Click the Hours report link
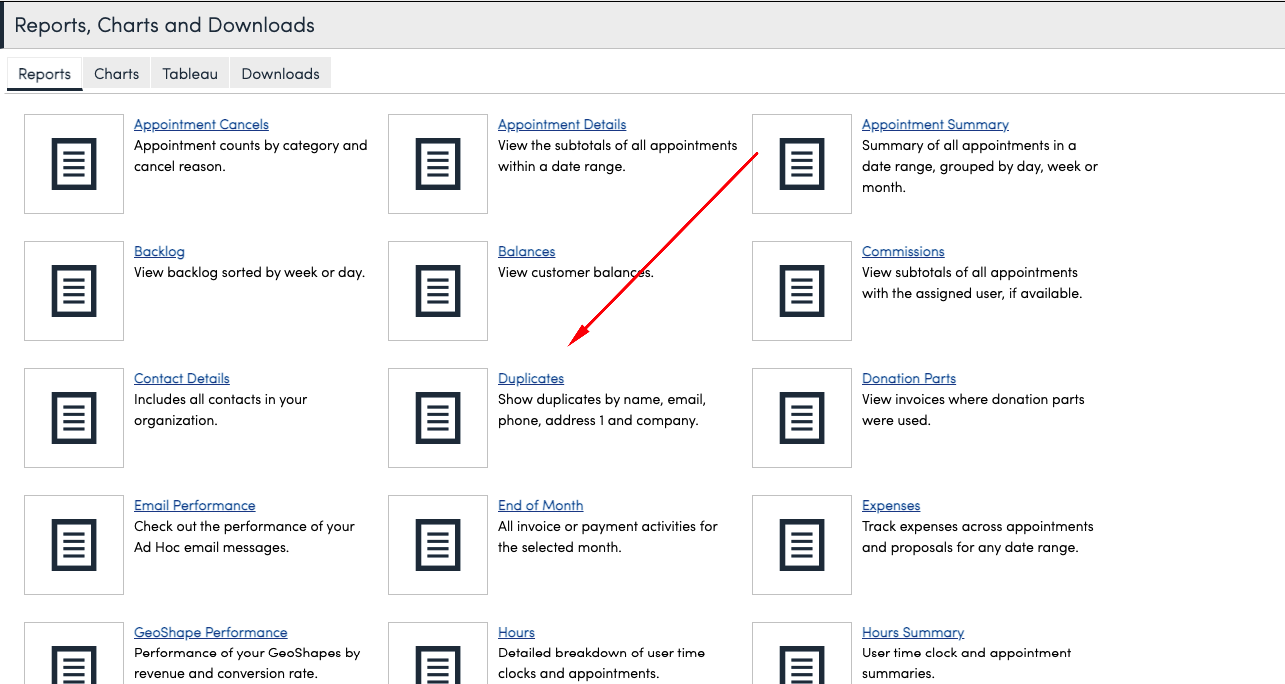This screenshot has height=684, width=1285. tap(516, 633)
